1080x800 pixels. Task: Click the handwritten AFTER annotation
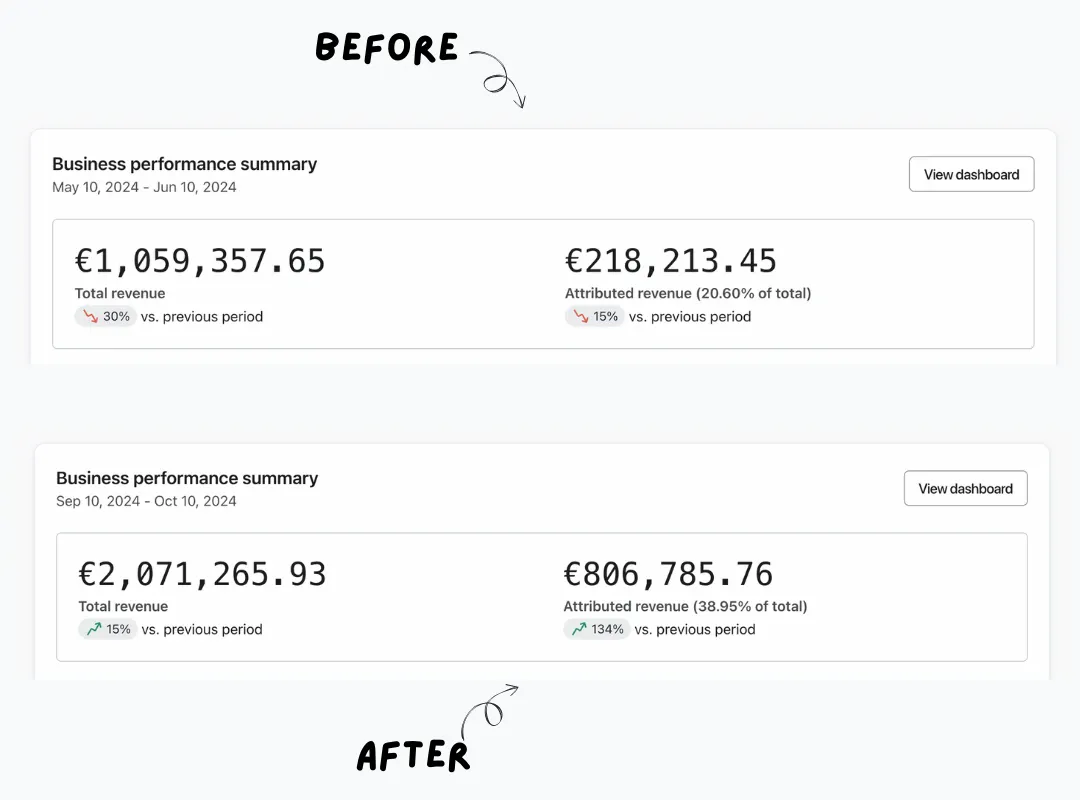[x=413, y=756]
